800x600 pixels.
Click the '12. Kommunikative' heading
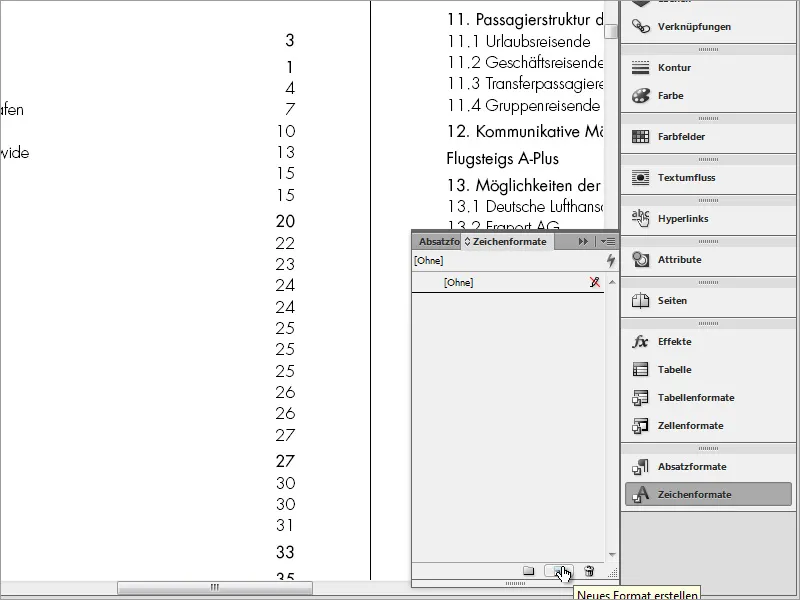pyautogui.click(x=525, y=132)
